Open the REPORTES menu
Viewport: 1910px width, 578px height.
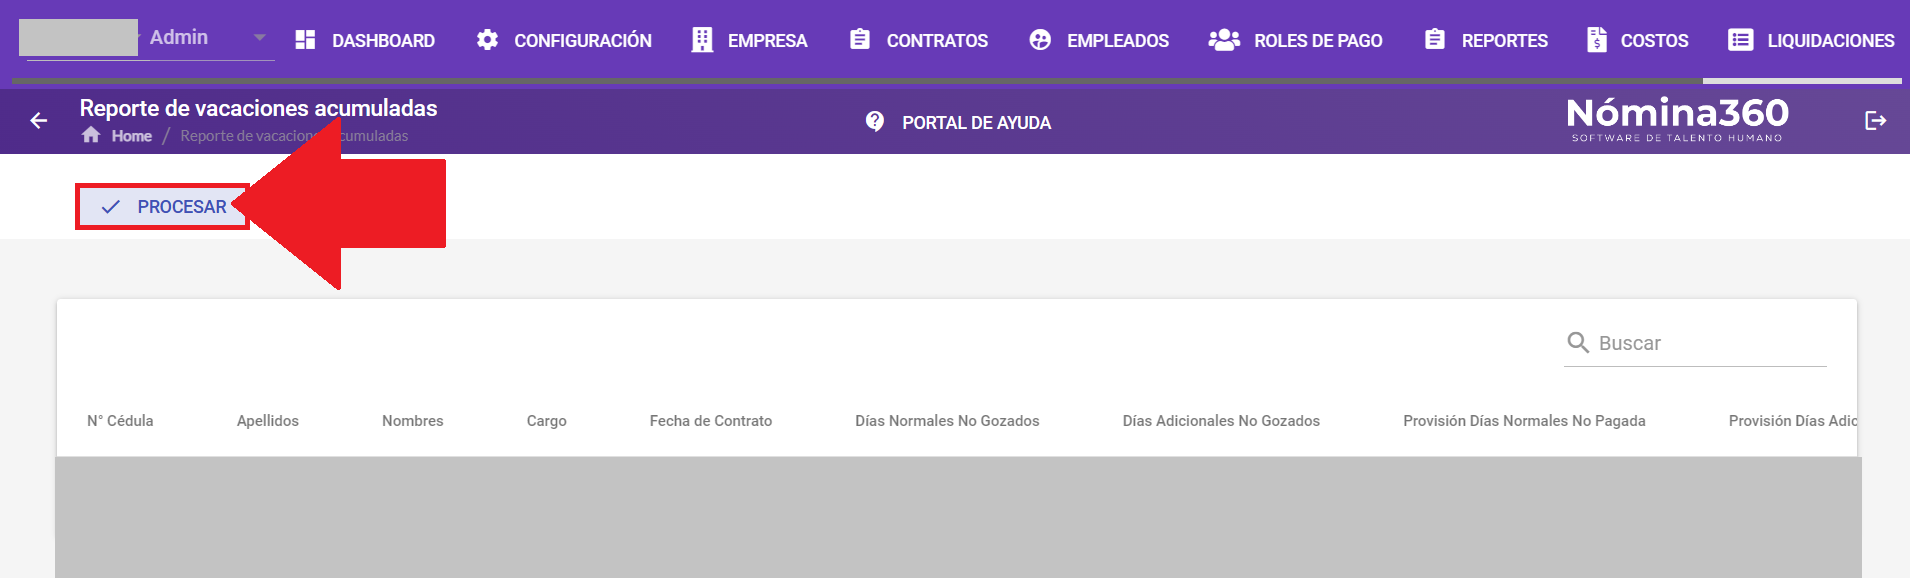pos(1505,41)
